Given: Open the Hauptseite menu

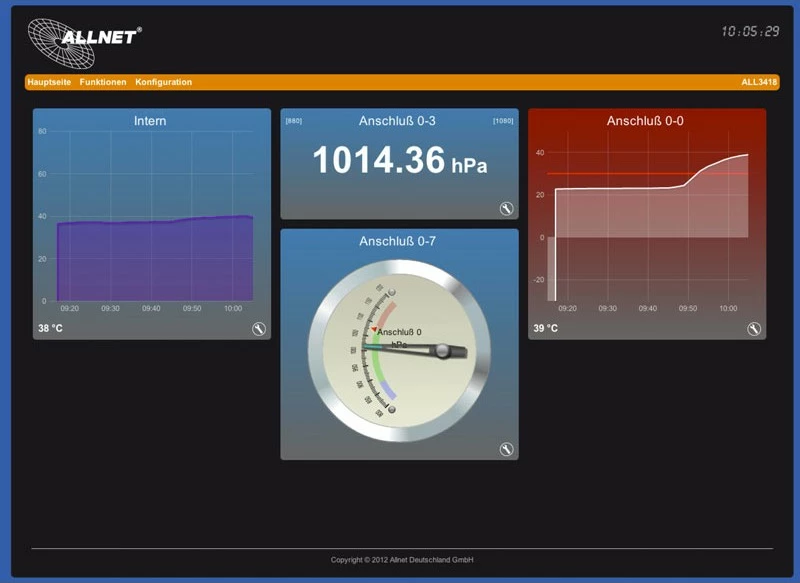Looking at the screenshot, I should pyautogui.click(x=50, y=83).
